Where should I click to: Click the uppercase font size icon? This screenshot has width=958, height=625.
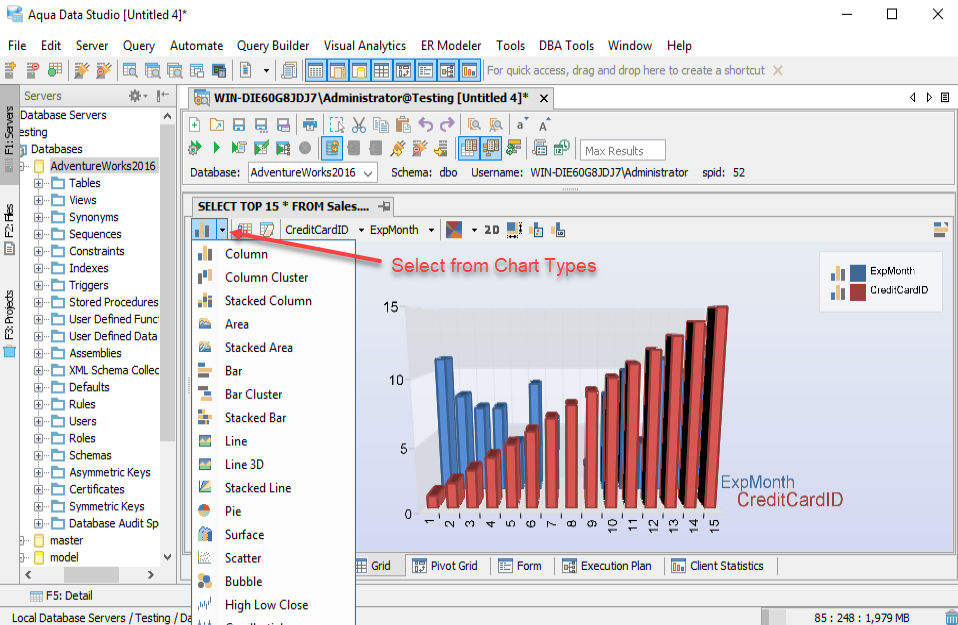pos(544,125)
